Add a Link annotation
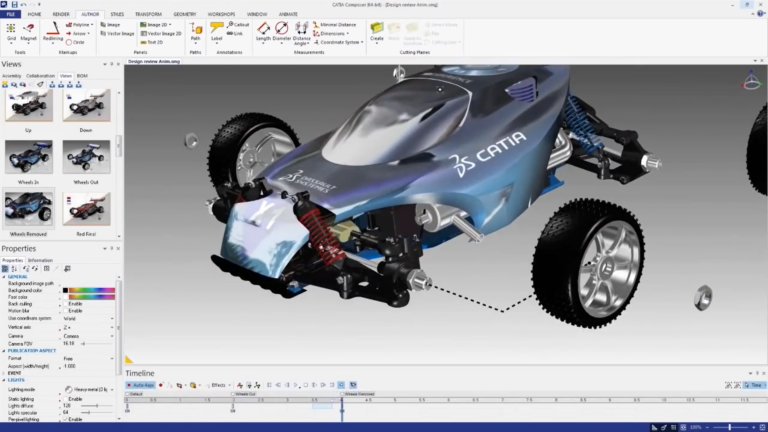This screenshot has height=432, width=768. click(235, 33)
